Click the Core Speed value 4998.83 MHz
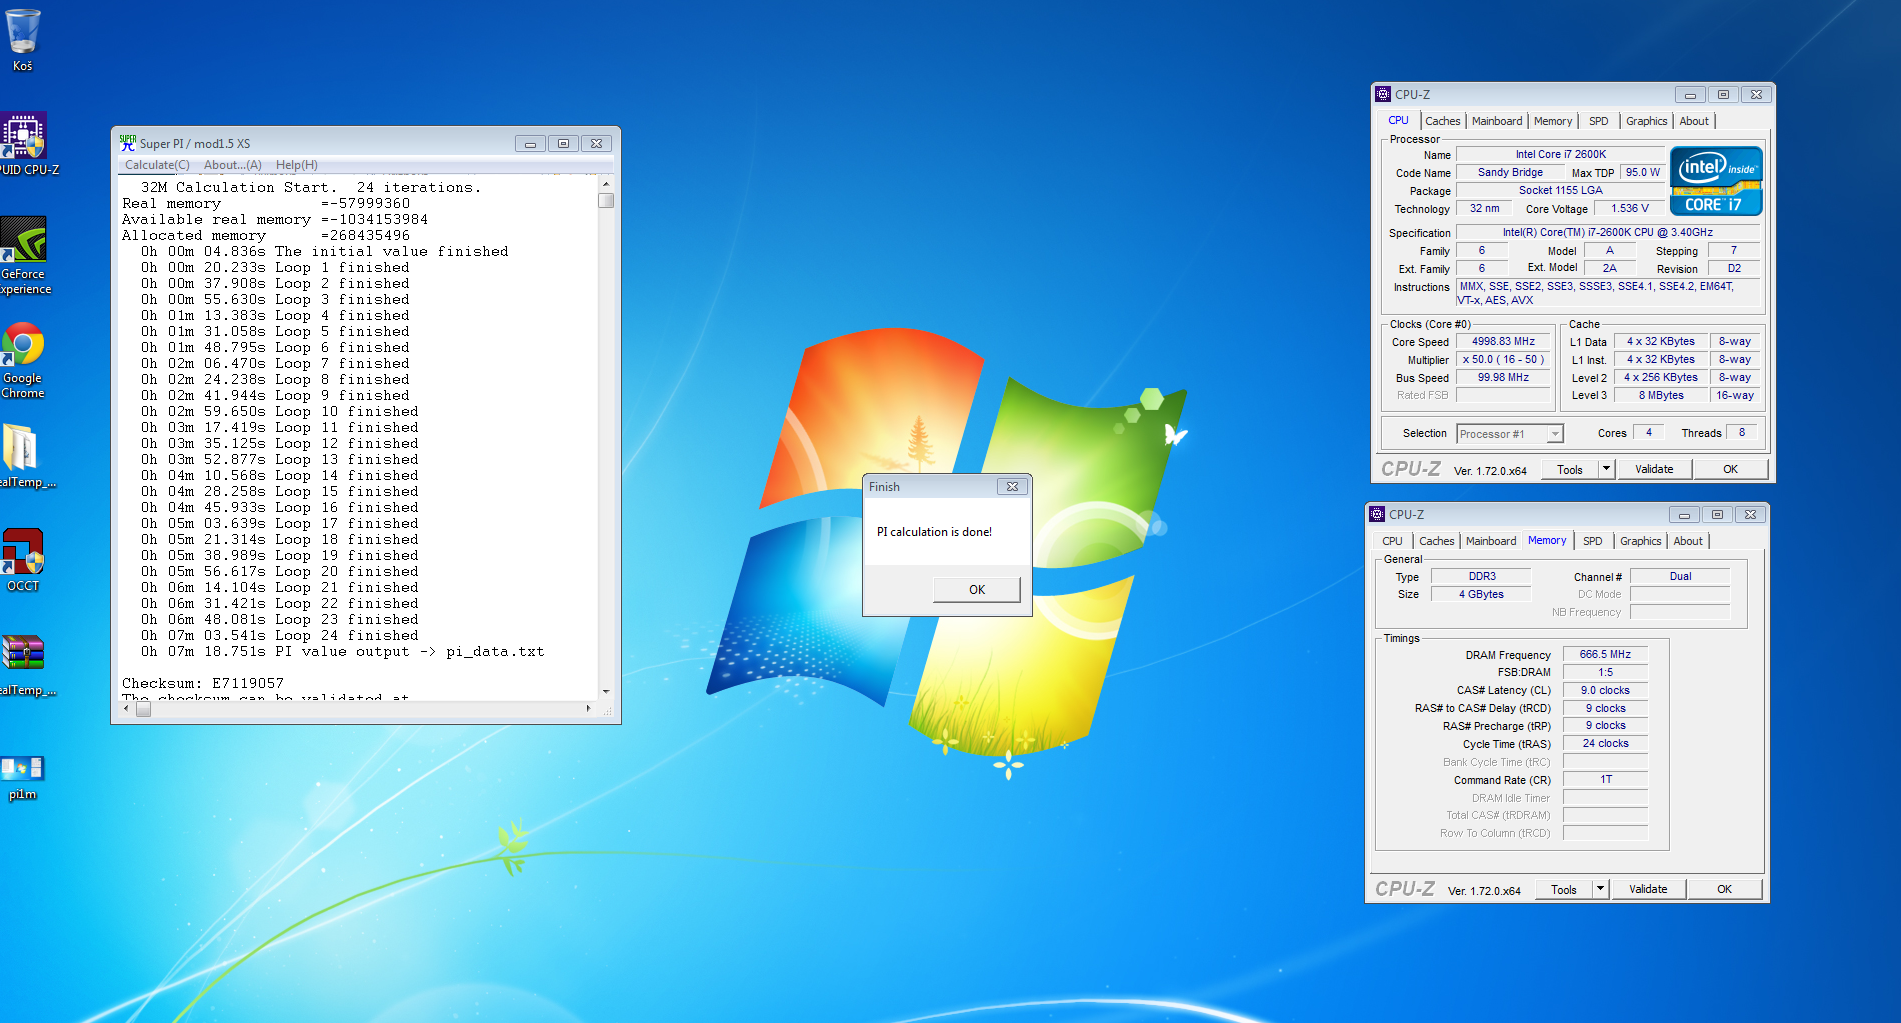The width and height of the screenshot is (1901, 1023). tap(1503, 342)
